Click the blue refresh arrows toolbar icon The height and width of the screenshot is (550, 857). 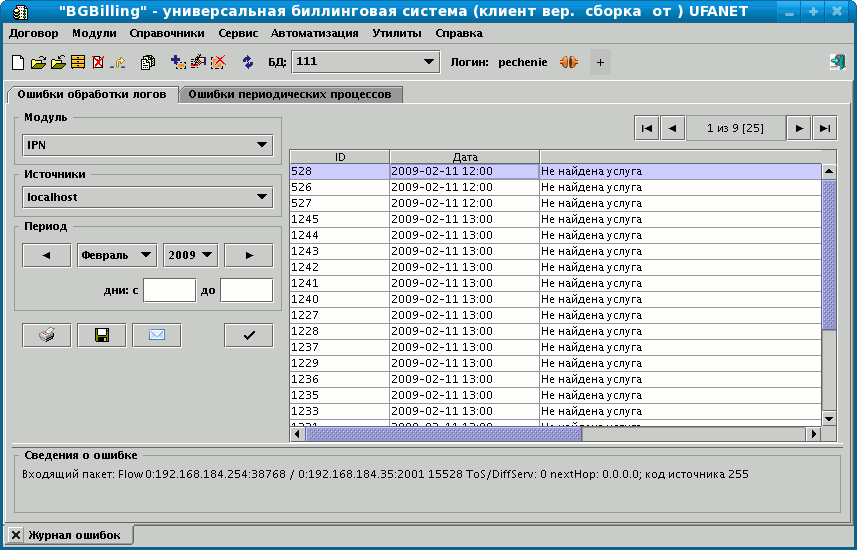pyautogui.click(x=248, y=62)
